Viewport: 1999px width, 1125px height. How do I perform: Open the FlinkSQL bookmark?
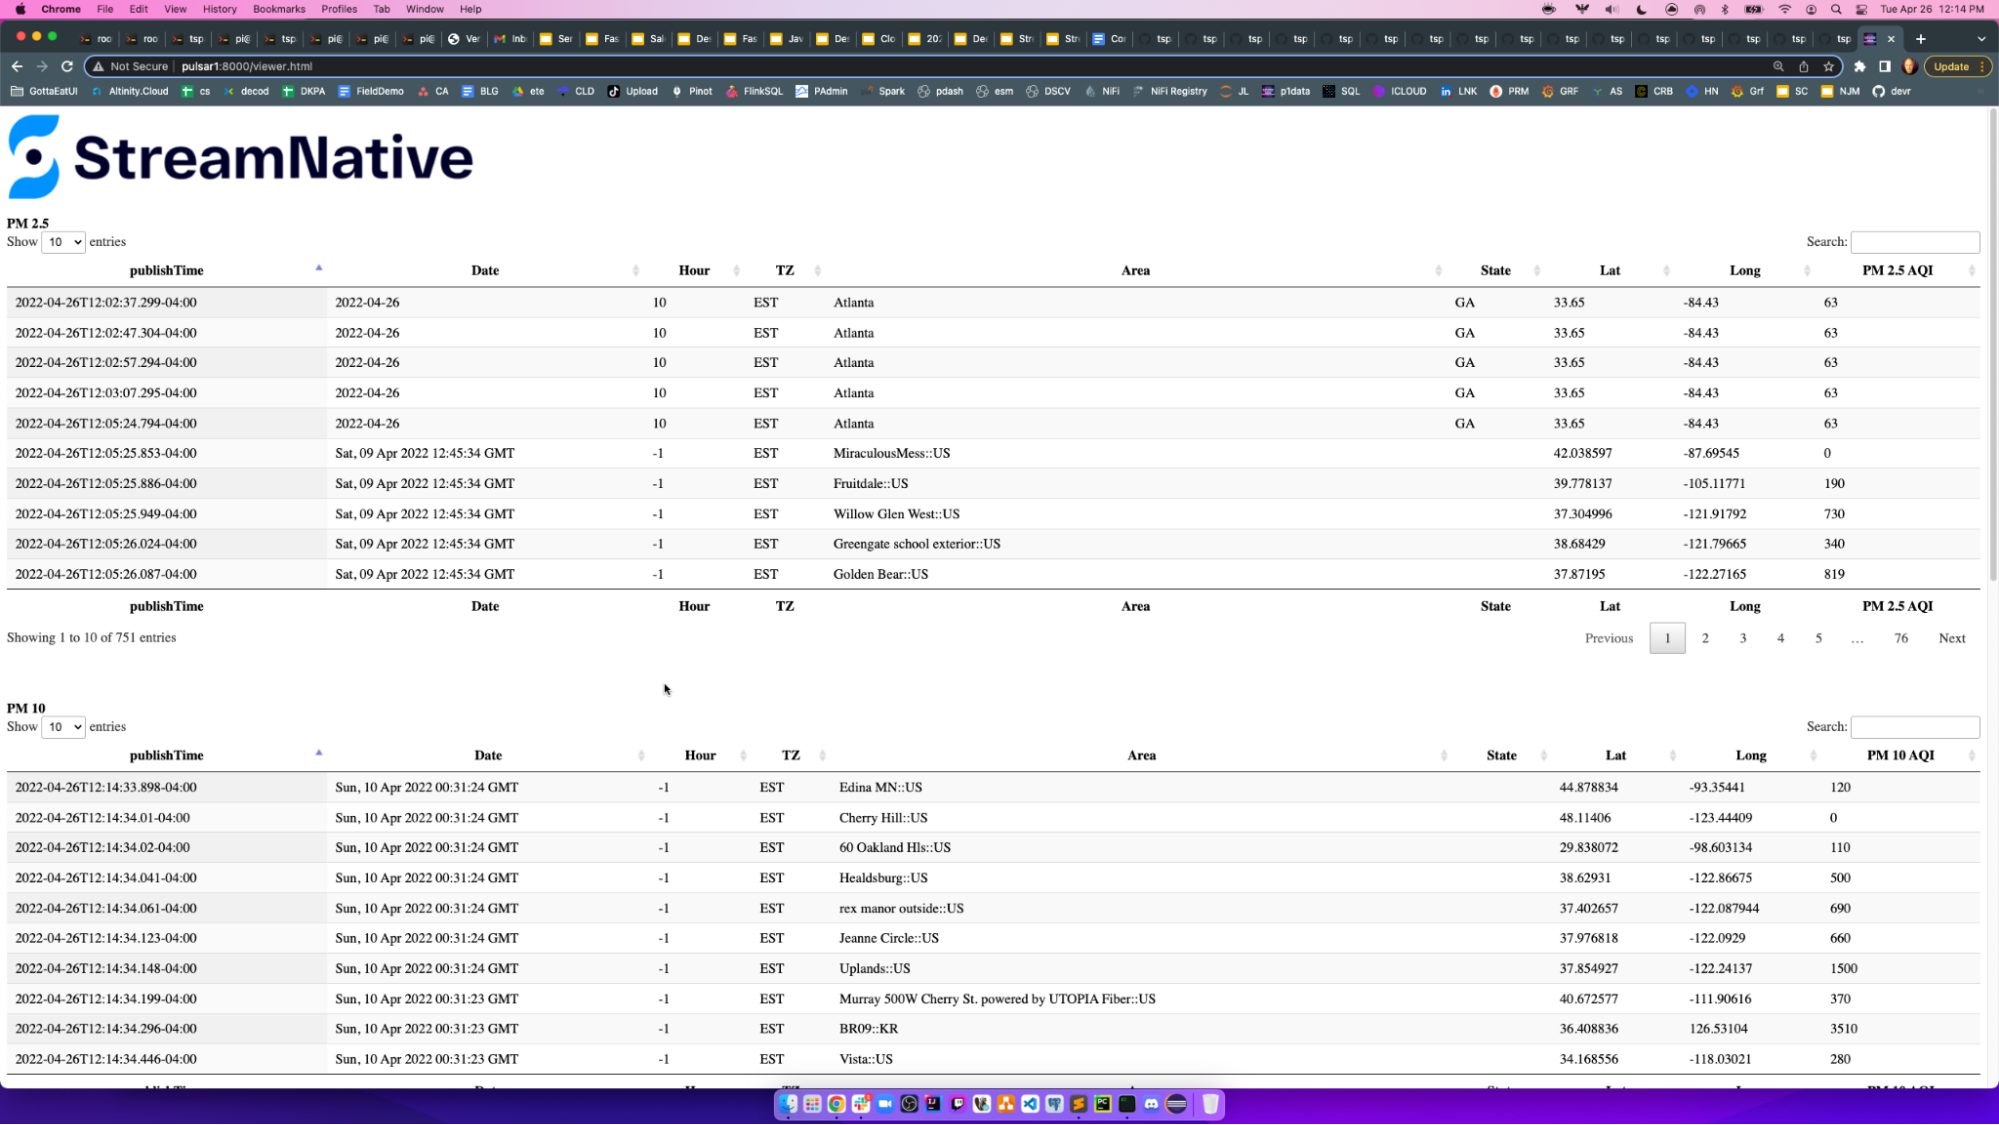click(x=754, y=91)
